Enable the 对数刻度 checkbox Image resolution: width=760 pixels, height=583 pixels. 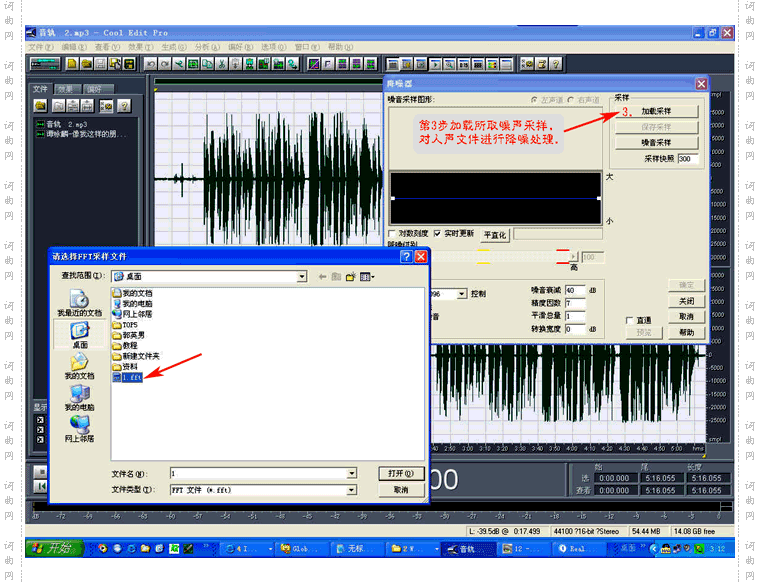392,234
